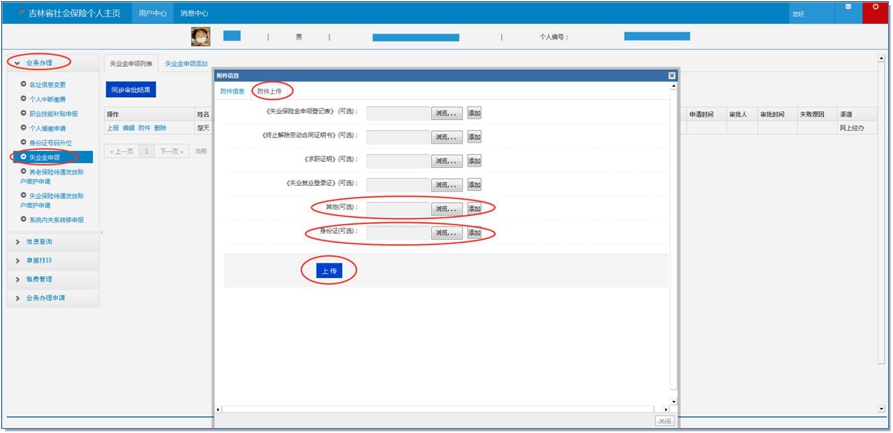Click the 《求职证明》 file input field
The height and width of the screenshot is (433, 893).
(x=397, y=161)
